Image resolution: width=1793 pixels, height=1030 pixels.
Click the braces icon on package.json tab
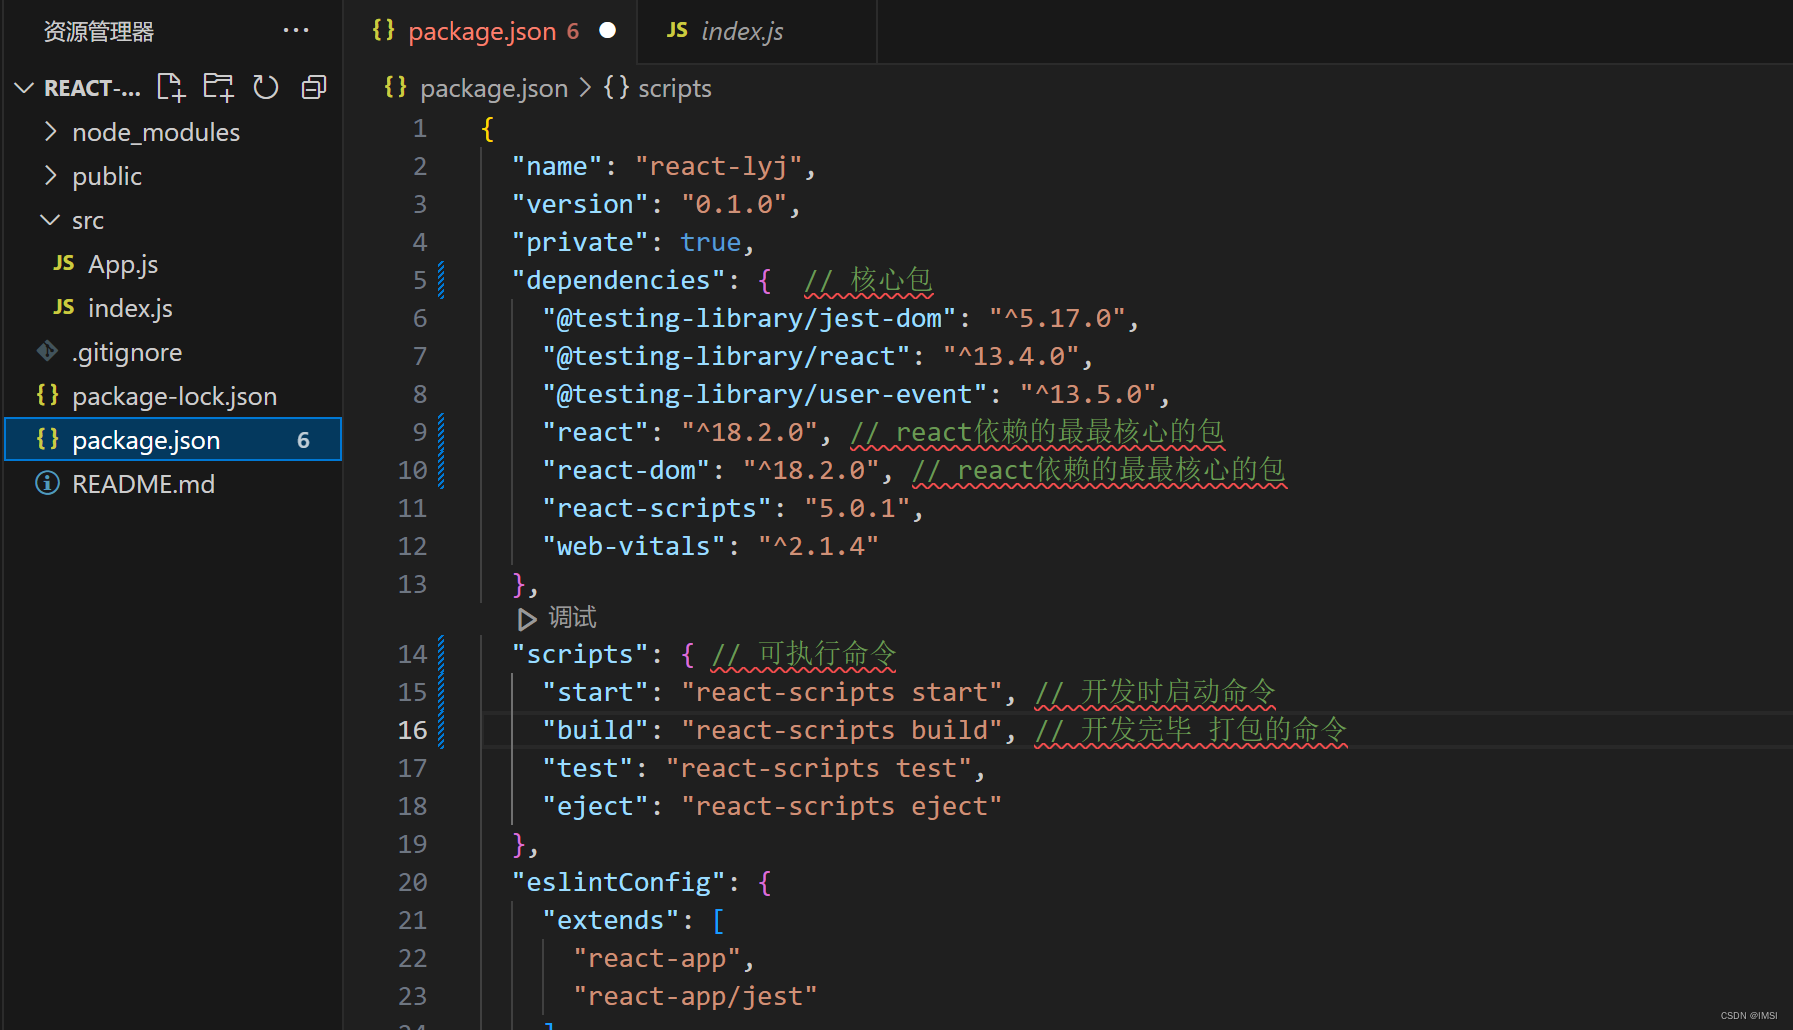click(x=383, y=30)
